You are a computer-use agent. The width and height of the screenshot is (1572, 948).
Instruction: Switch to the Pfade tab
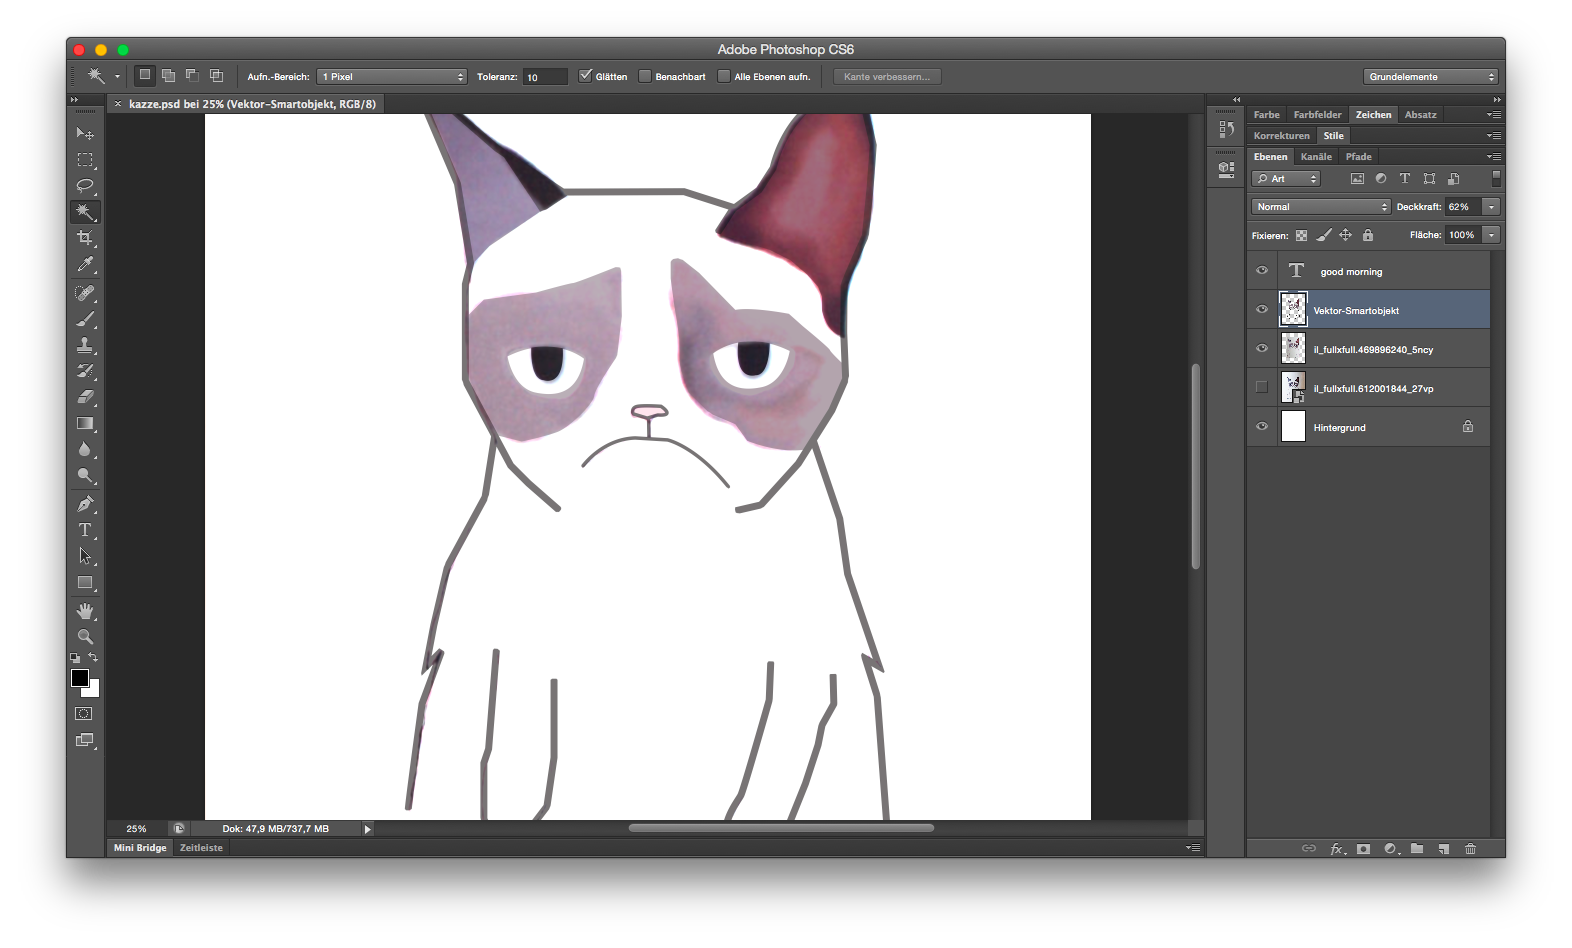[x=1358, y=157]
